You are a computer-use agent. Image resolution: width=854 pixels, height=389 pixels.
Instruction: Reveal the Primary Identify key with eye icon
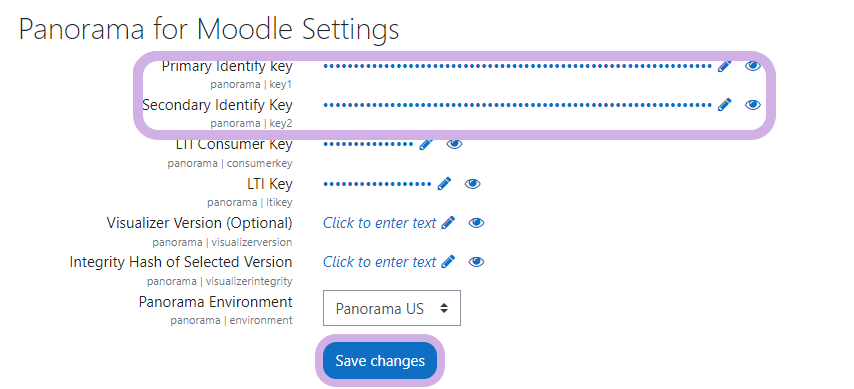tap(753, 66)
